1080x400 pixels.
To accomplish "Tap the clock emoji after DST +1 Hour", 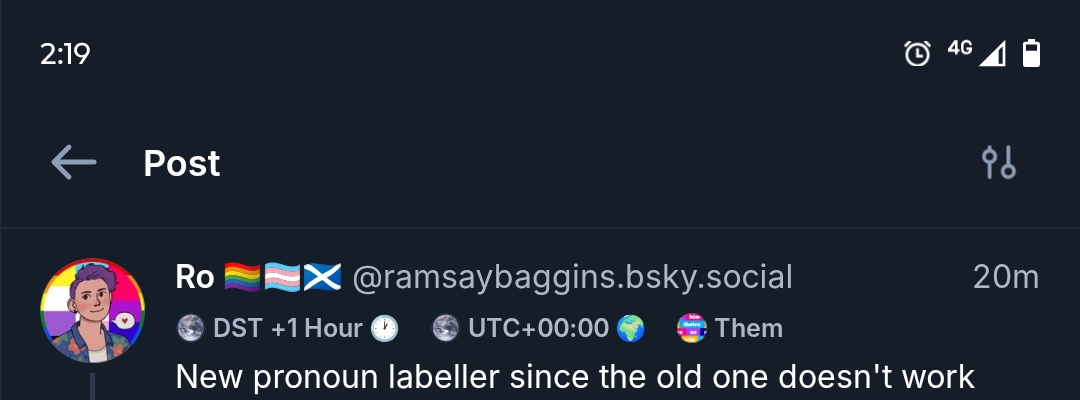I will 385,328.
